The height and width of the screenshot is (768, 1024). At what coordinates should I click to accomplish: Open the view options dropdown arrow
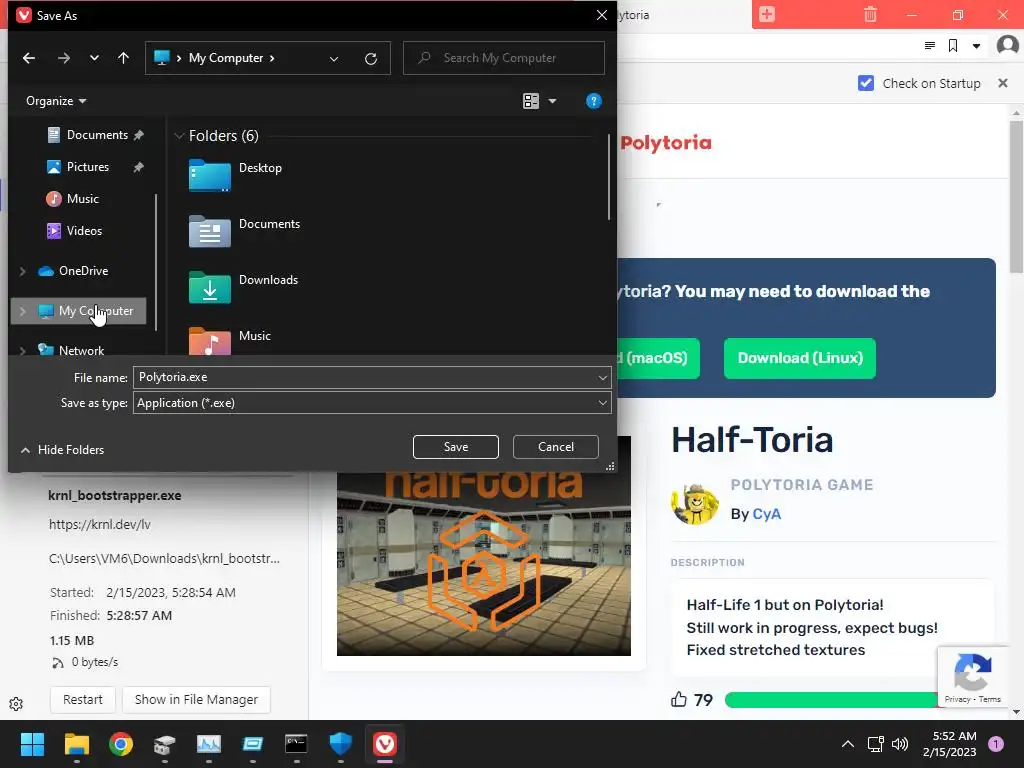click(552, 101)
